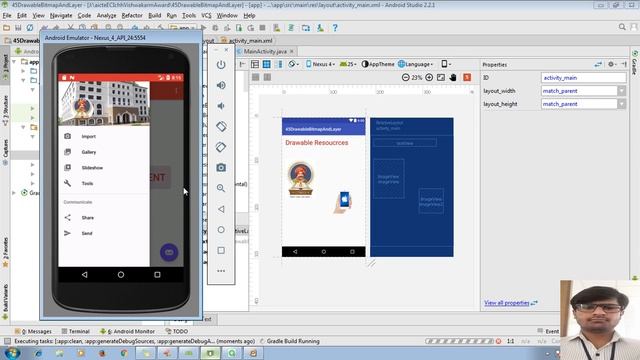
Task: Click the Sync project toolbar icon
Action: coord(30,28)
